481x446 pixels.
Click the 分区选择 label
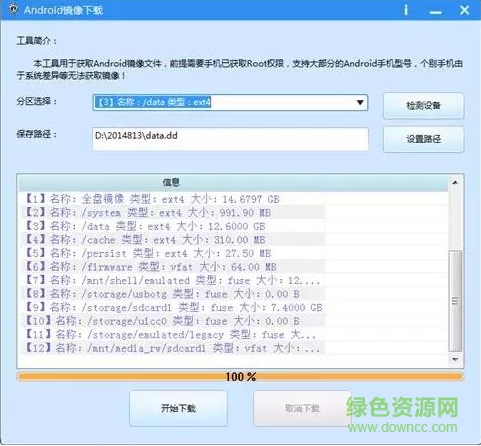click(x=37, y=101)
